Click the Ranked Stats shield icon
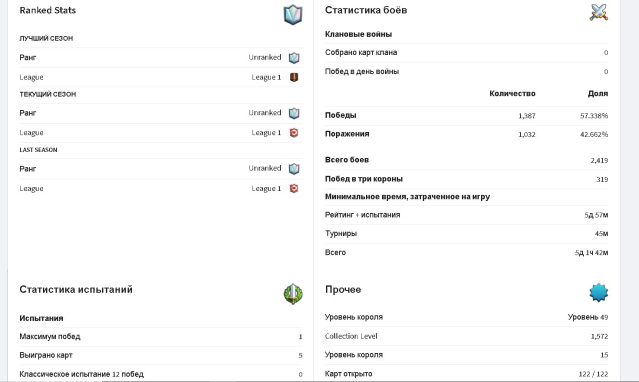Screen dimensions: 639x382 click(x=293, y=15)
